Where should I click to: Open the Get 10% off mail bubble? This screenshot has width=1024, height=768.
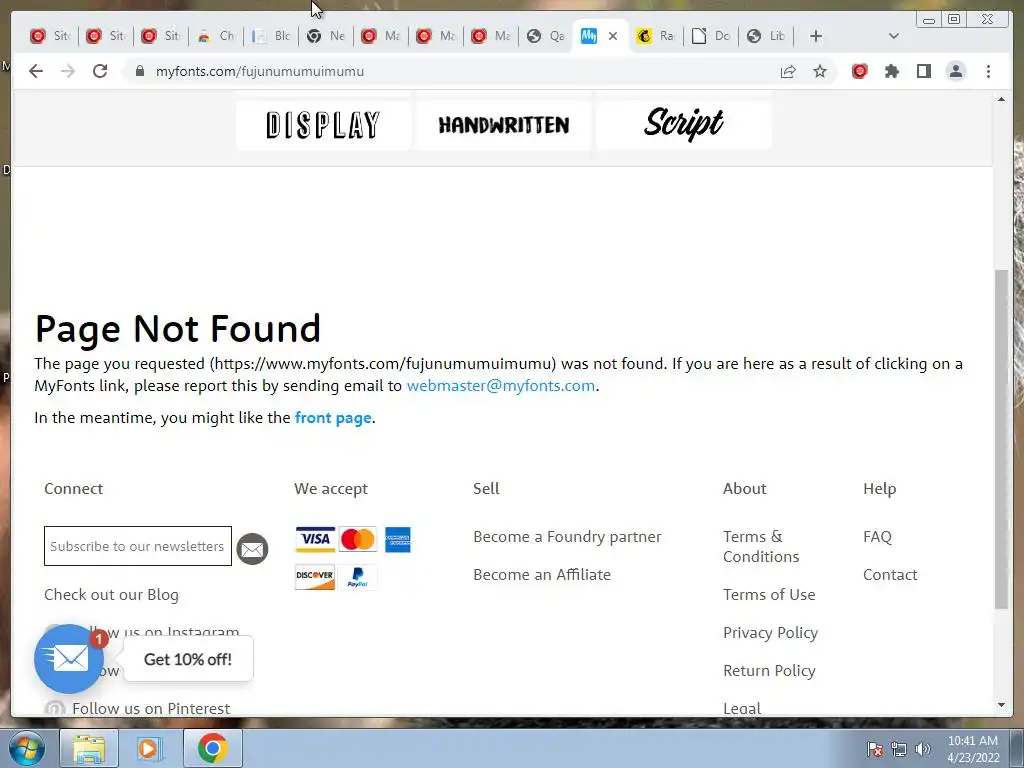point(69,659)
